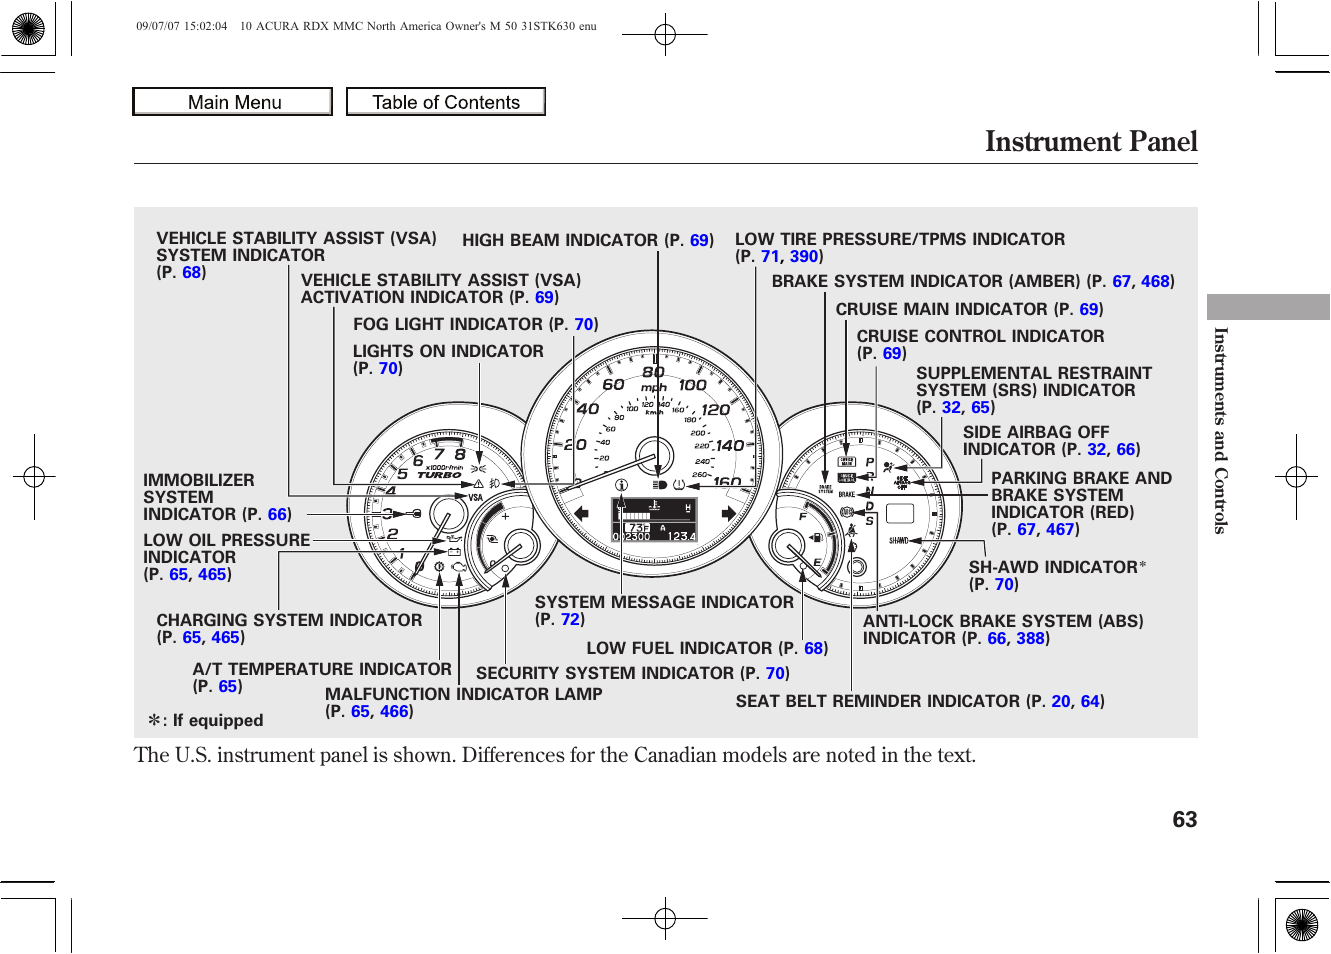Open page 72 link for System Message Indicator
This screenshot has width=1331, height=954.
click(x=570, y=619)
